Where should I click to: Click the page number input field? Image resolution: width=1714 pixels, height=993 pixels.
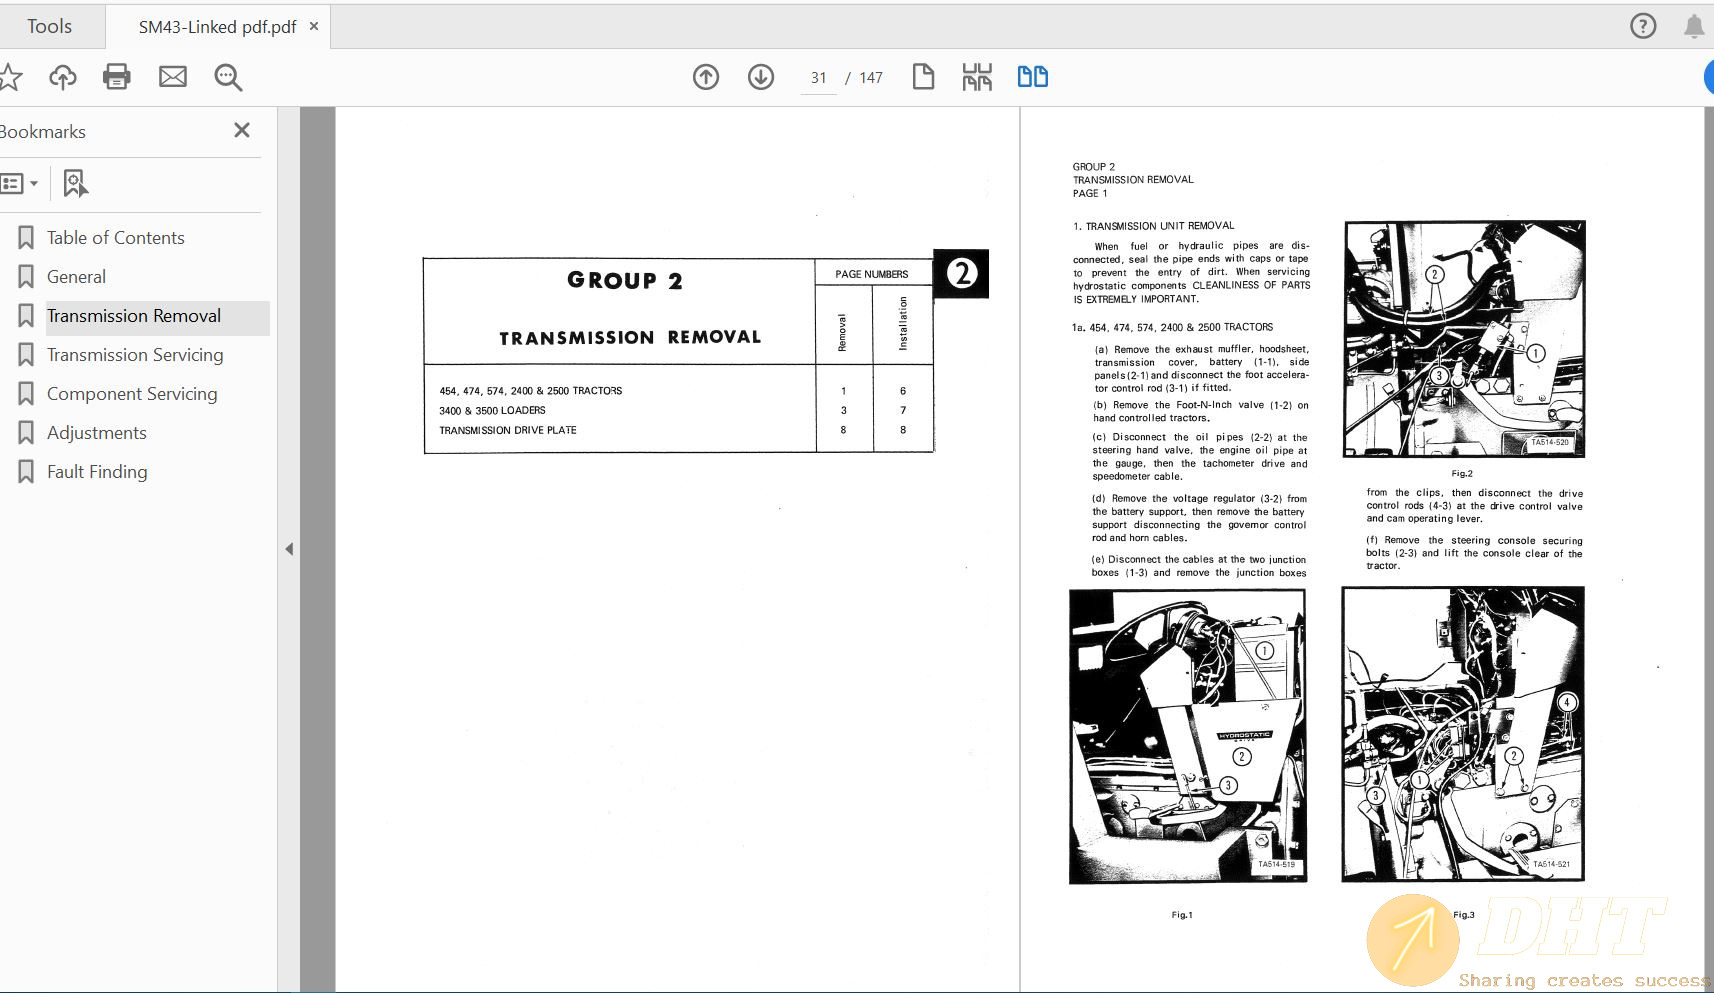[x=818, y=78]
